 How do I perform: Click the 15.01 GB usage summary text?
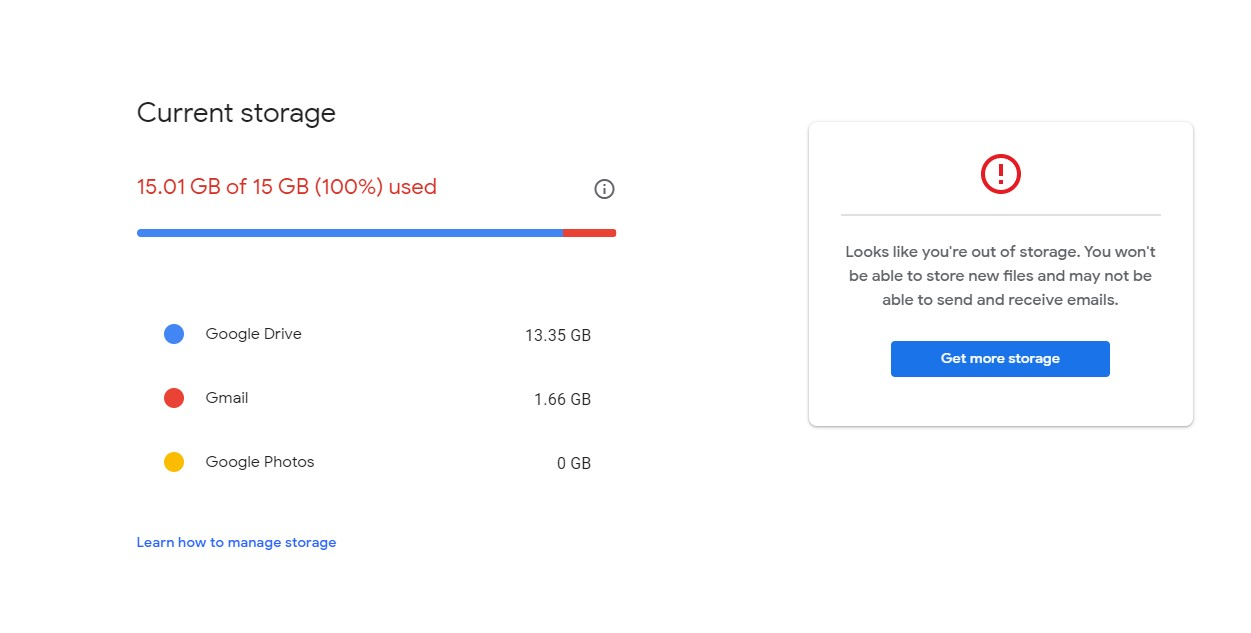[x=287, y=187]
